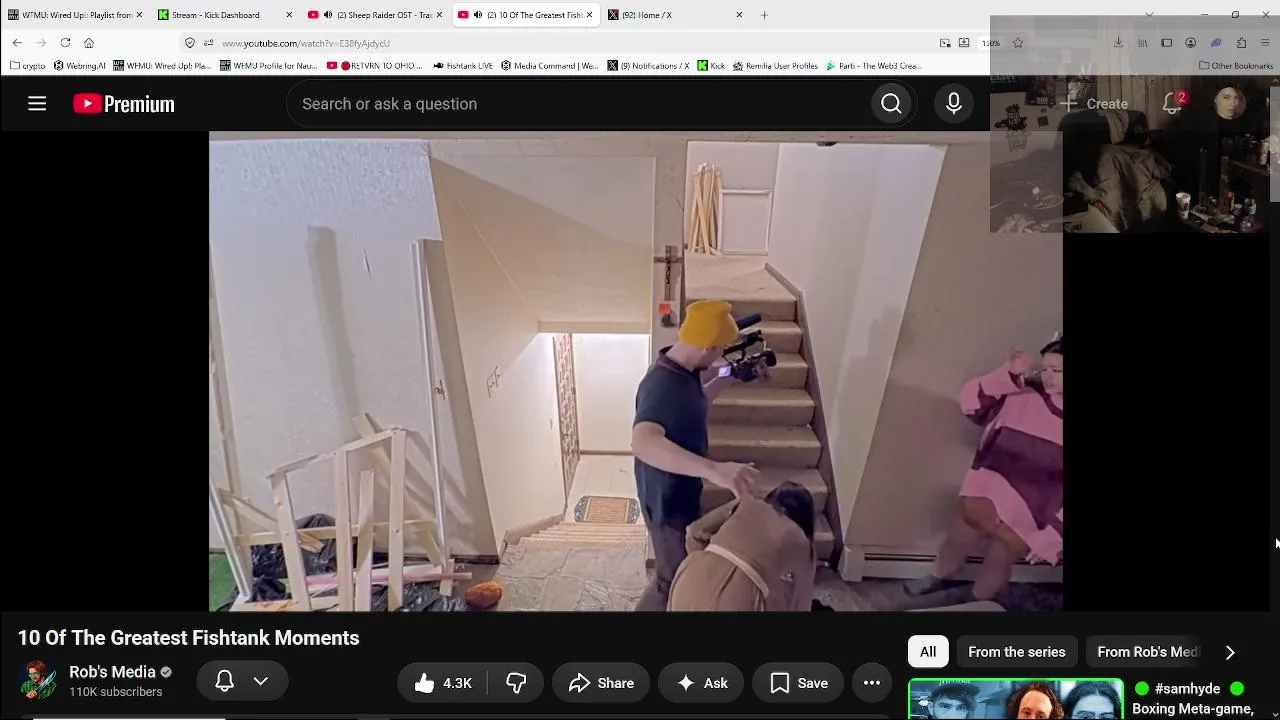Open the account avatar menu
1280x720 pixels.
[1229, 104]
